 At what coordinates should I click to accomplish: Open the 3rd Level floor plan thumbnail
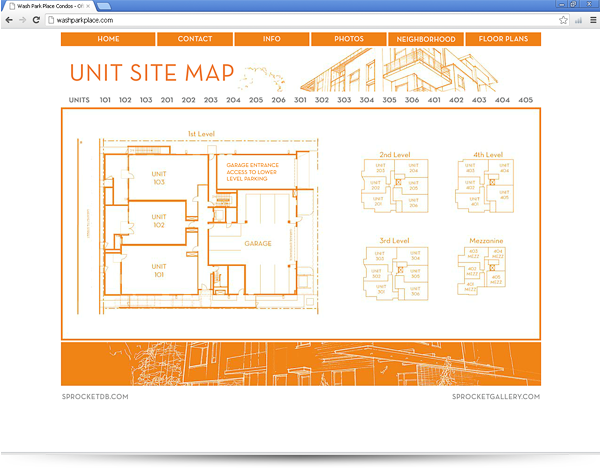coord(395,273)
